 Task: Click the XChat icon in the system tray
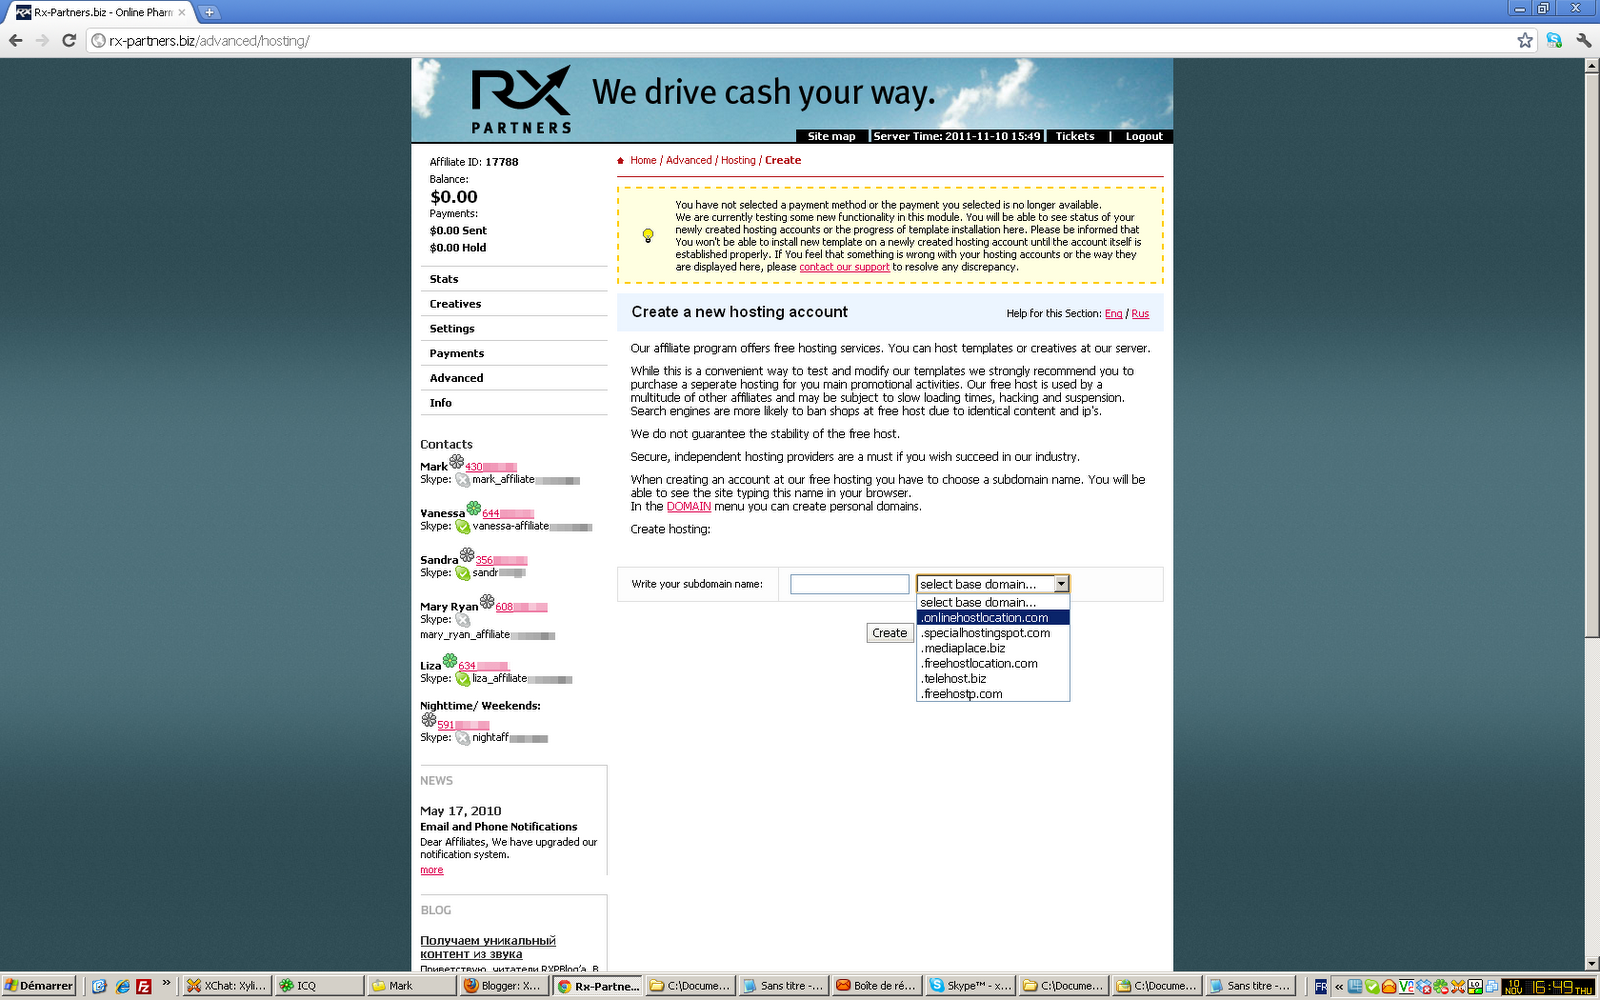(1458, 987)
